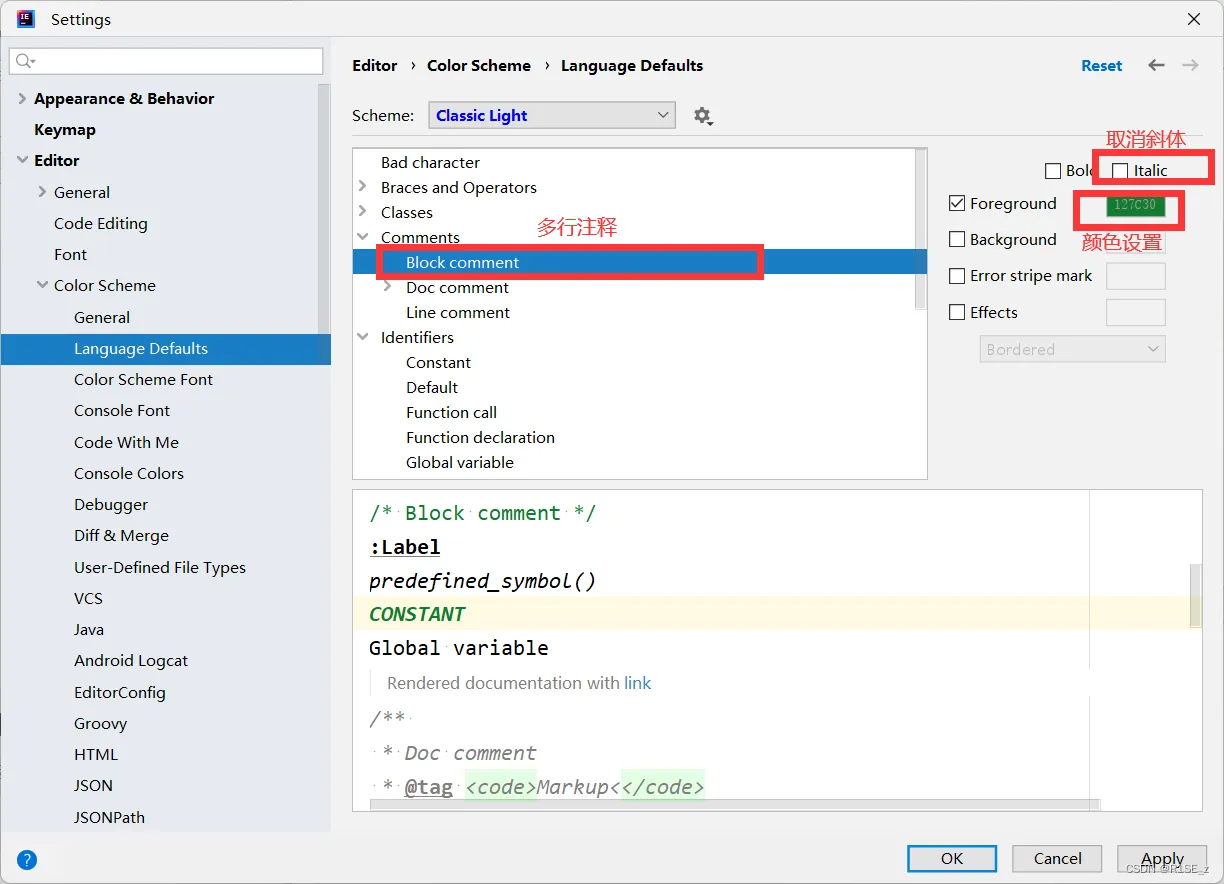
Task: Click the Effects color swatch
Action: 1135,312
